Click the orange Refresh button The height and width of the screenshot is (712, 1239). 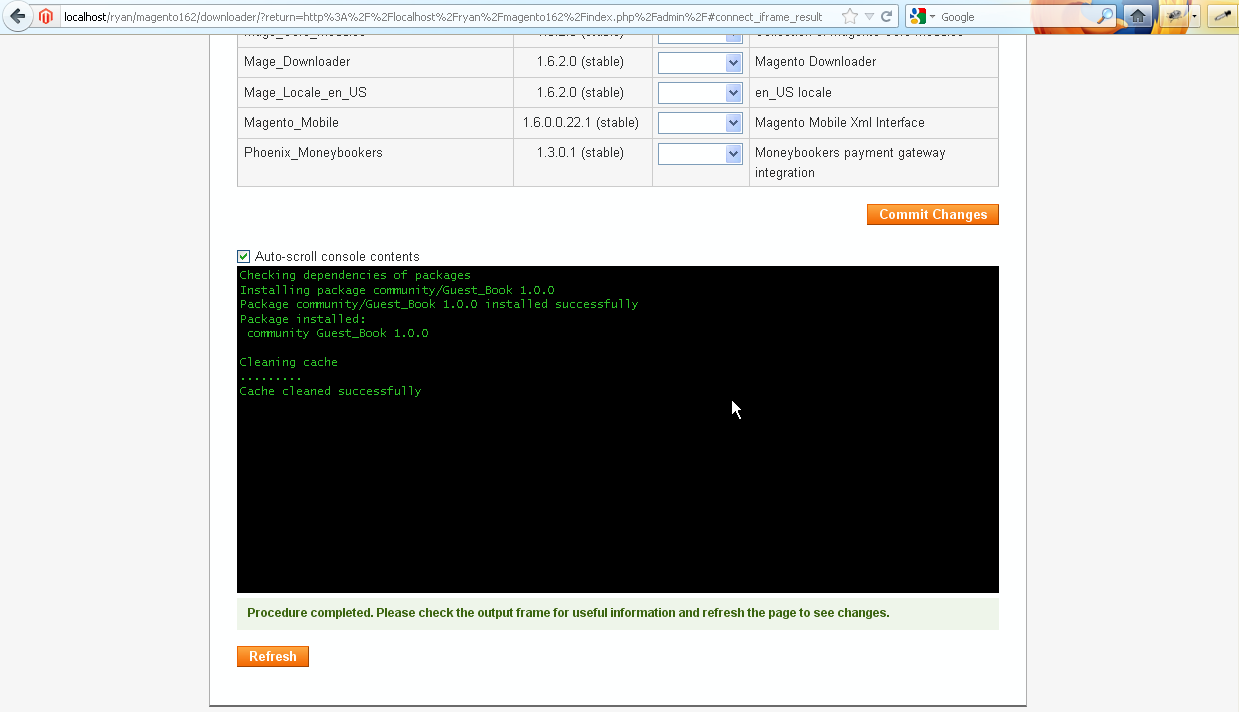point(273,656)
